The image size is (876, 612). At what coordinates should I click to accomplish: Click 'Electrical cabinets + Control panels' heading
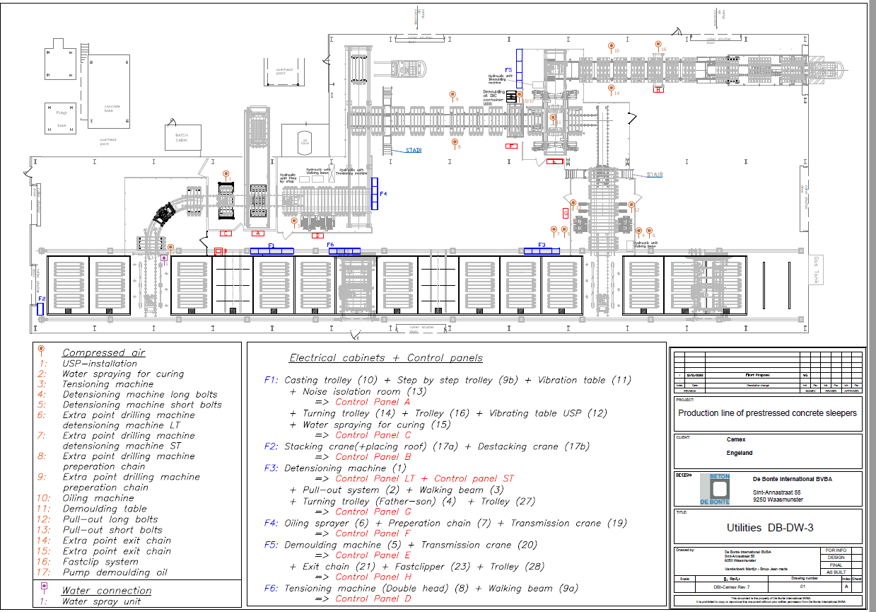pyautogui.click(x=385, y=358)
